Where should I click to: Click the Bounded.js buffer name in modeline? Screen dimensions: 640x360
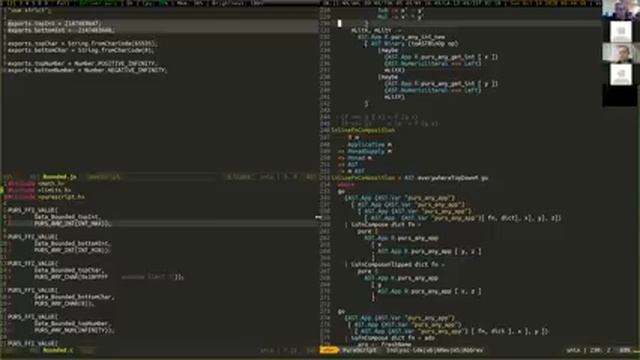click(x=60, y=177)
